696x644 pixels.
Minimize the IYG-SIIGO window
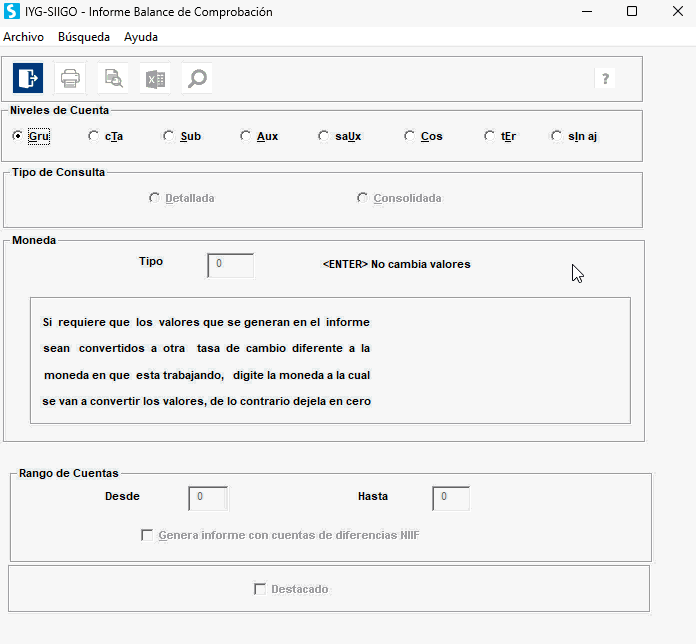tap(587, 12)
